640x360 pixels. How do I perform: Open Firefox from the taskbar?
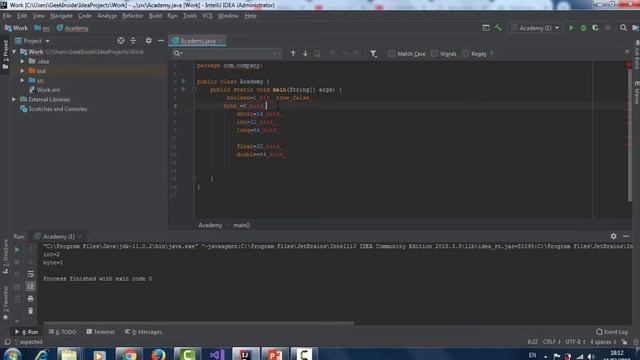point(158,354)
